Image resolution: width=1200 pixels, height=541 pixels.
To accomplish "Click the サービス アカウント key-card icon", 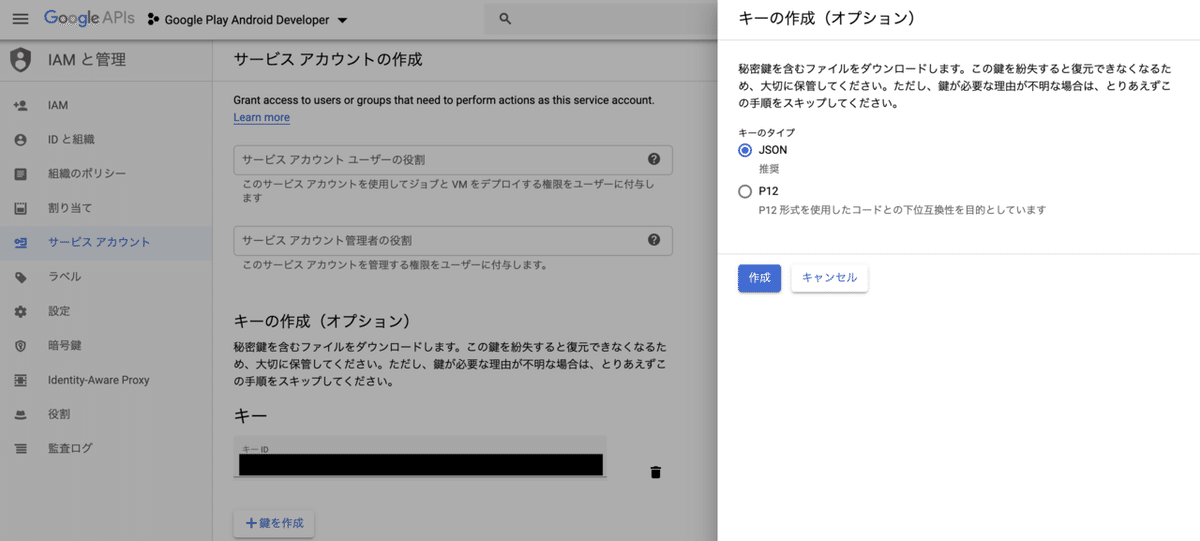I will pyautogui.click(x=20, y=243).
